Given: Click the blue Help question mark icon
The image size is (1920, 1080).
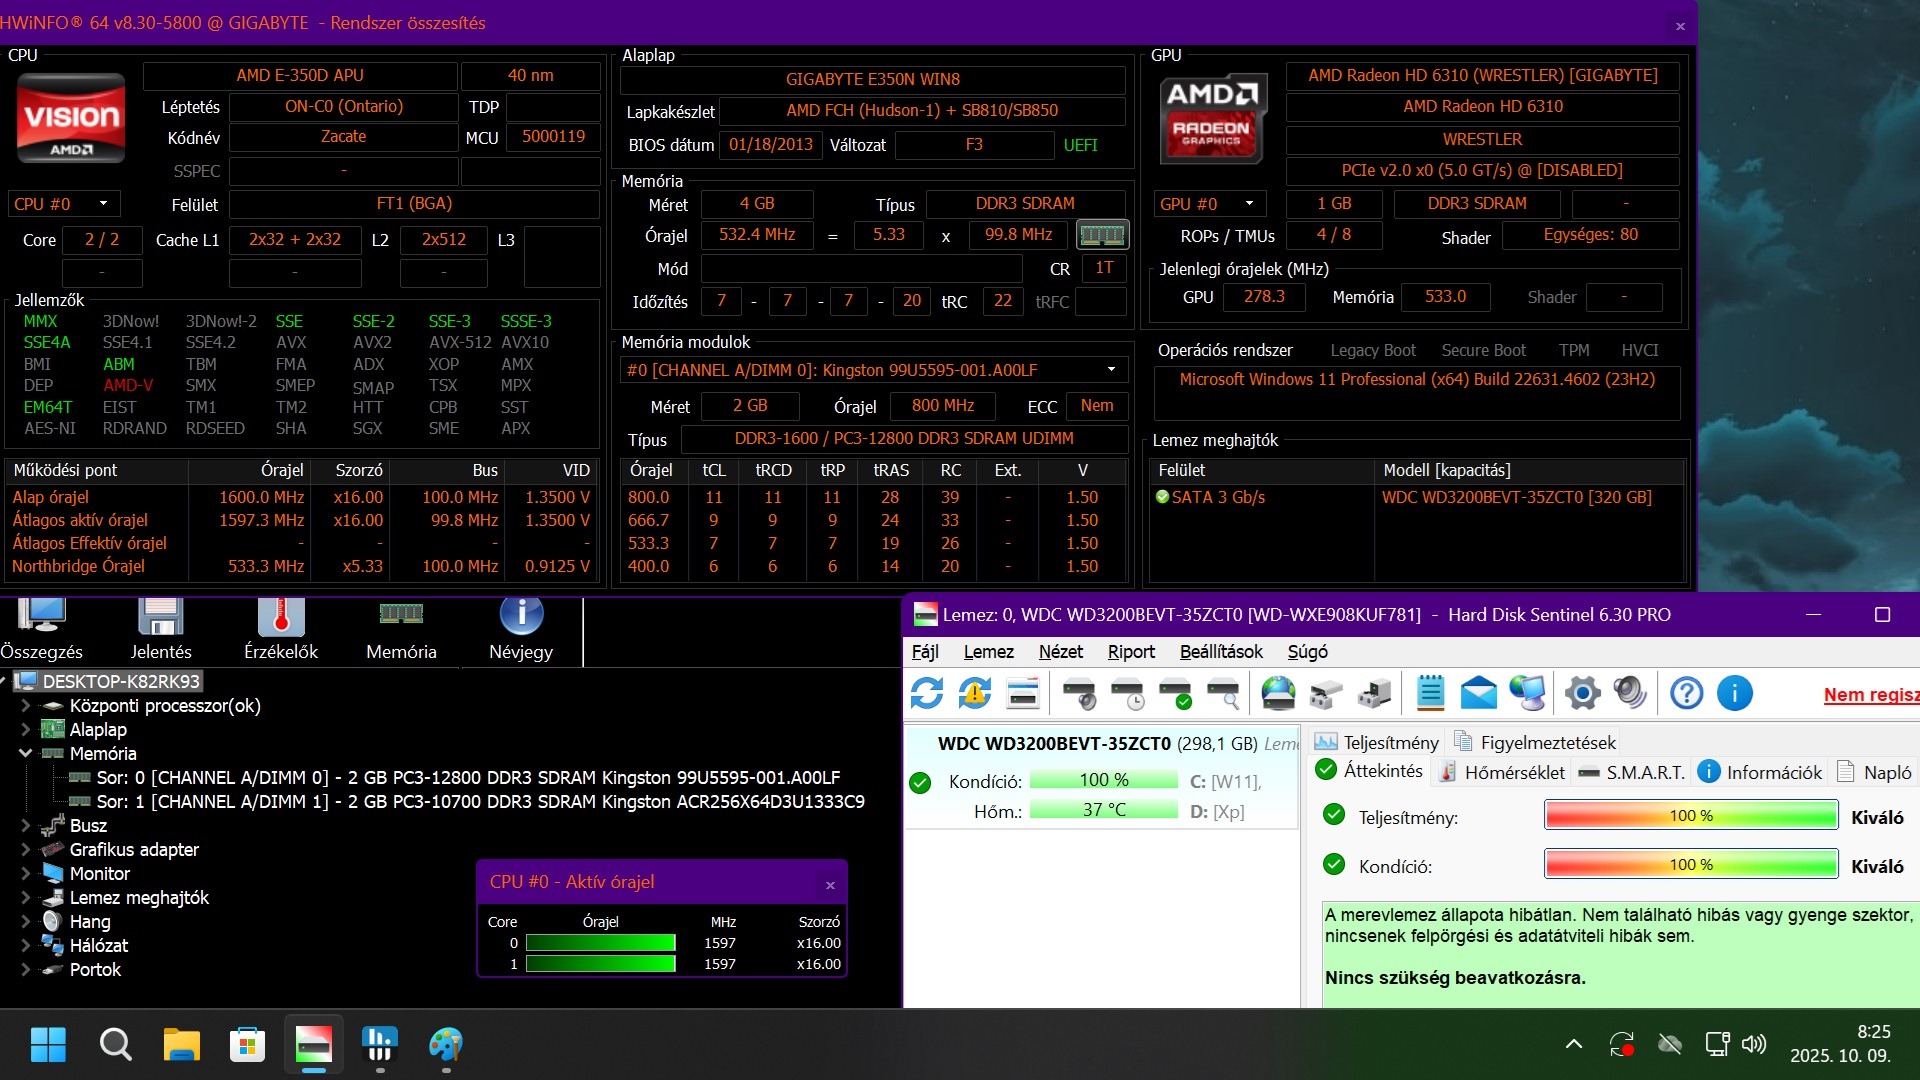Looking at the screenshot, I should coord(1686,693).
